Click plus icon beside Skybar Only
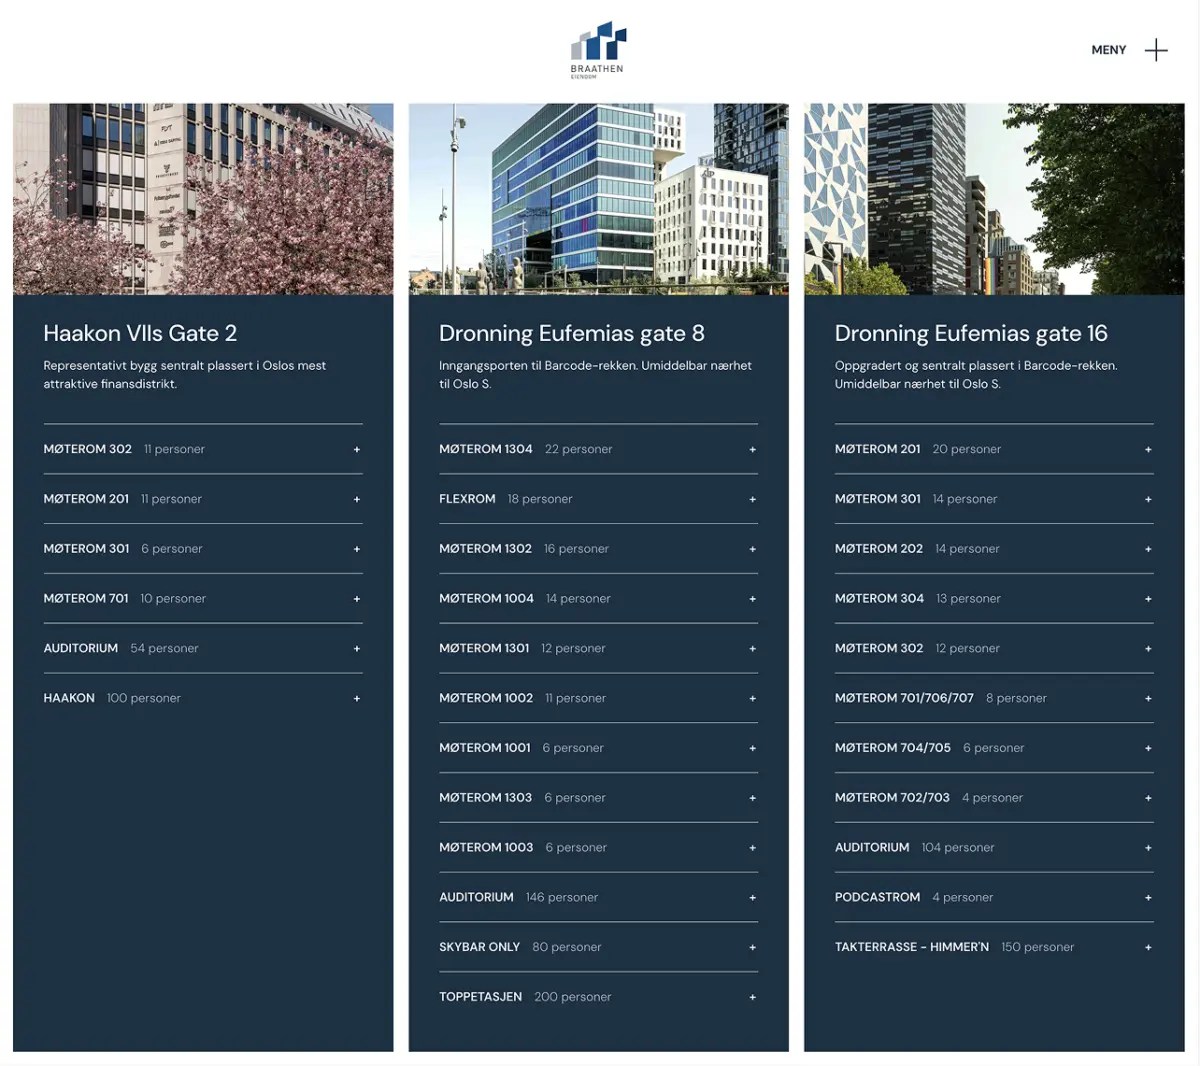 tap(753, 947)
